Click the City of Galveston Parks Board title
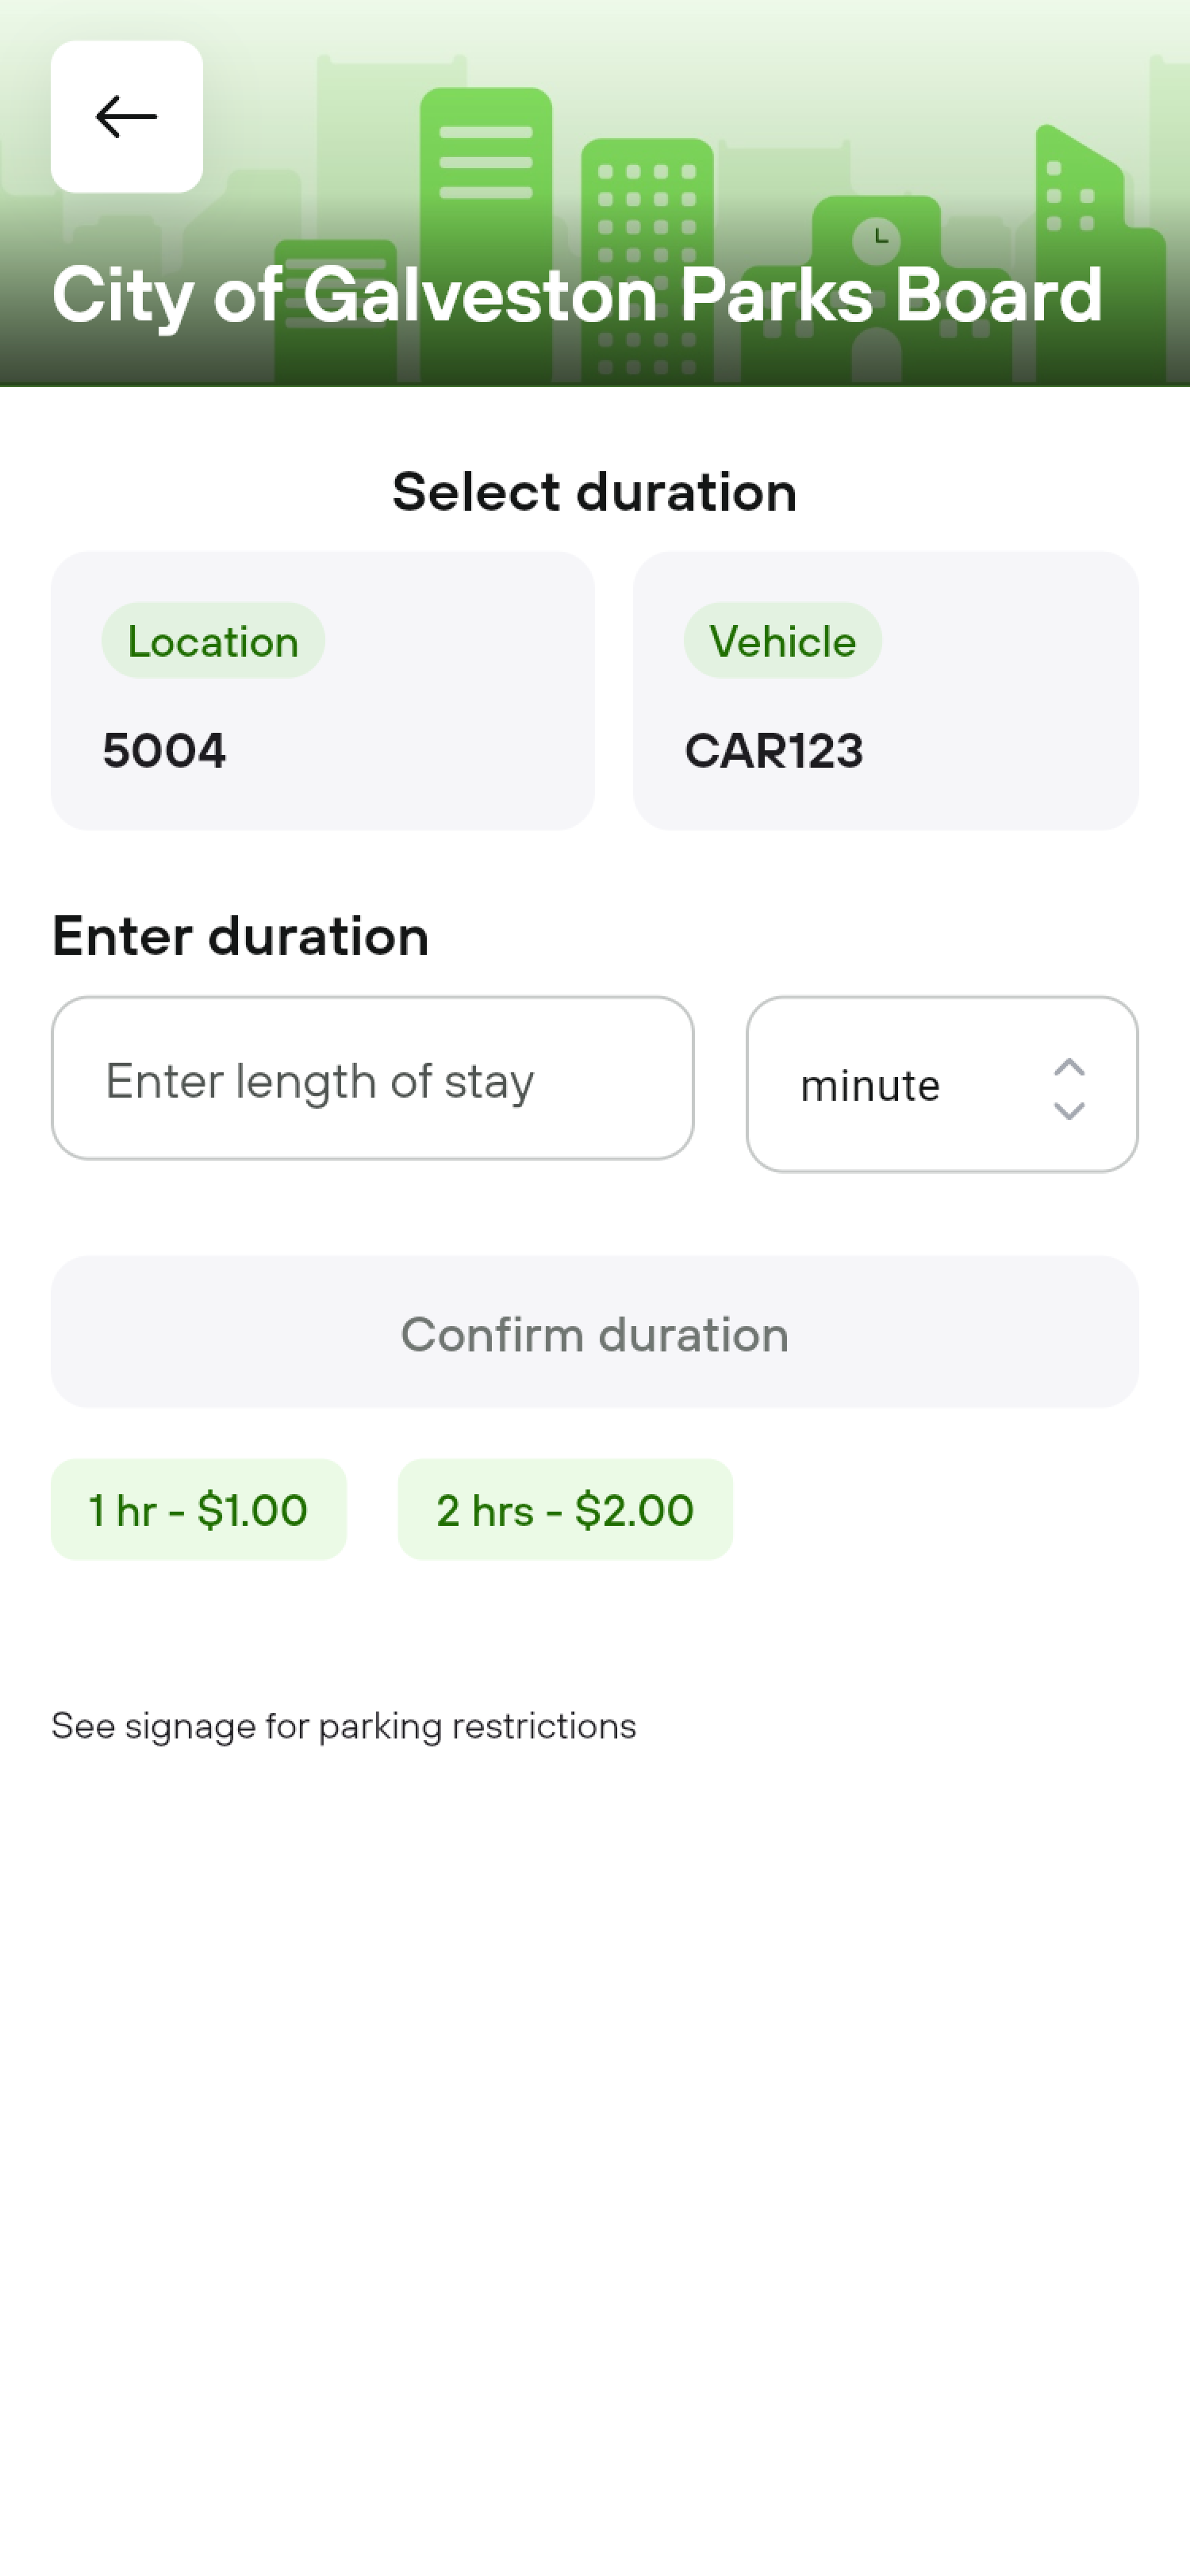This screenshot has width=1190, height=2576. coord(577,296)
